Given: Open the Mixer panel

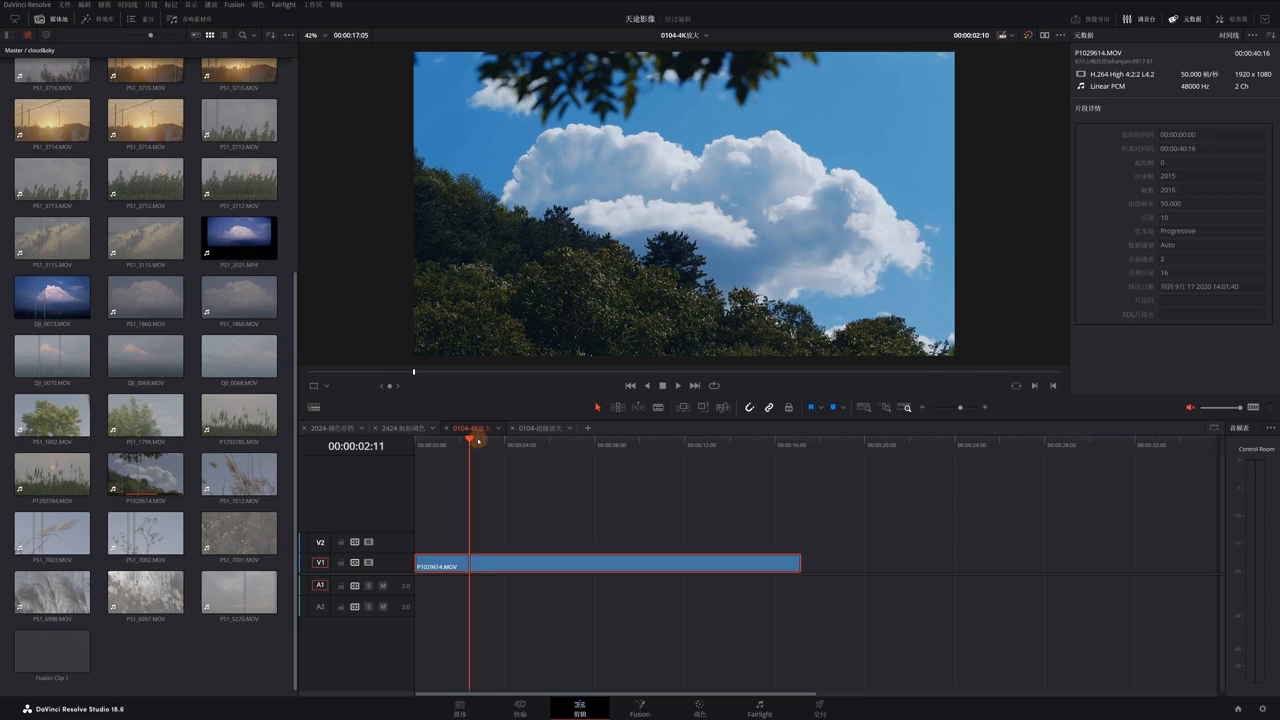Looking at the screenshot, I should coord(1139,19).
